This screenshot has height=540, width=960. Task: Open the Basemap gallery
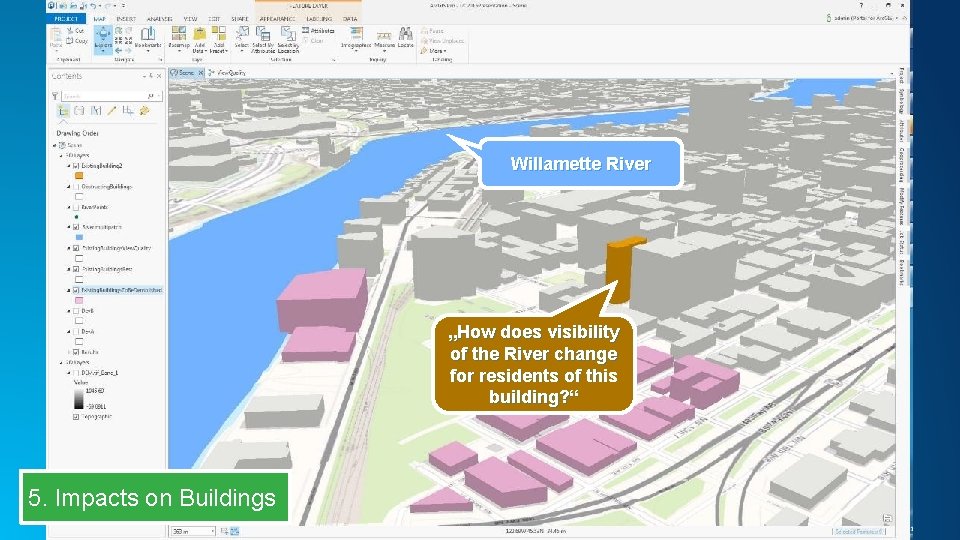179,39
